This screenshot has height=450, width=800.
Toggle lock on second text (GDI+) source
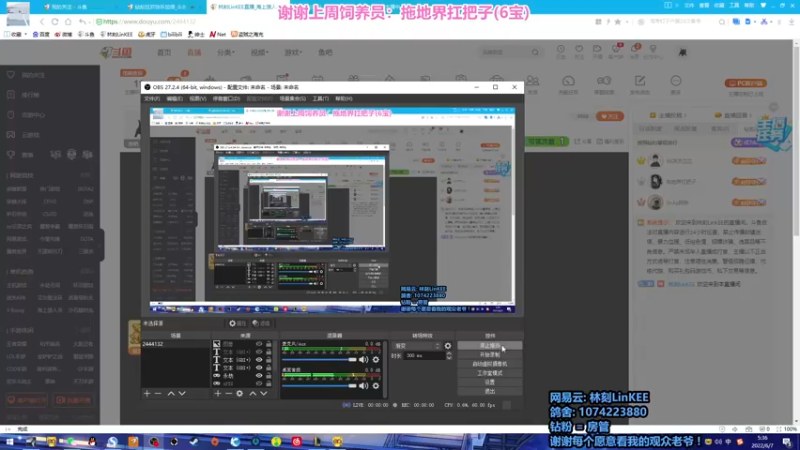pos(268,360)
